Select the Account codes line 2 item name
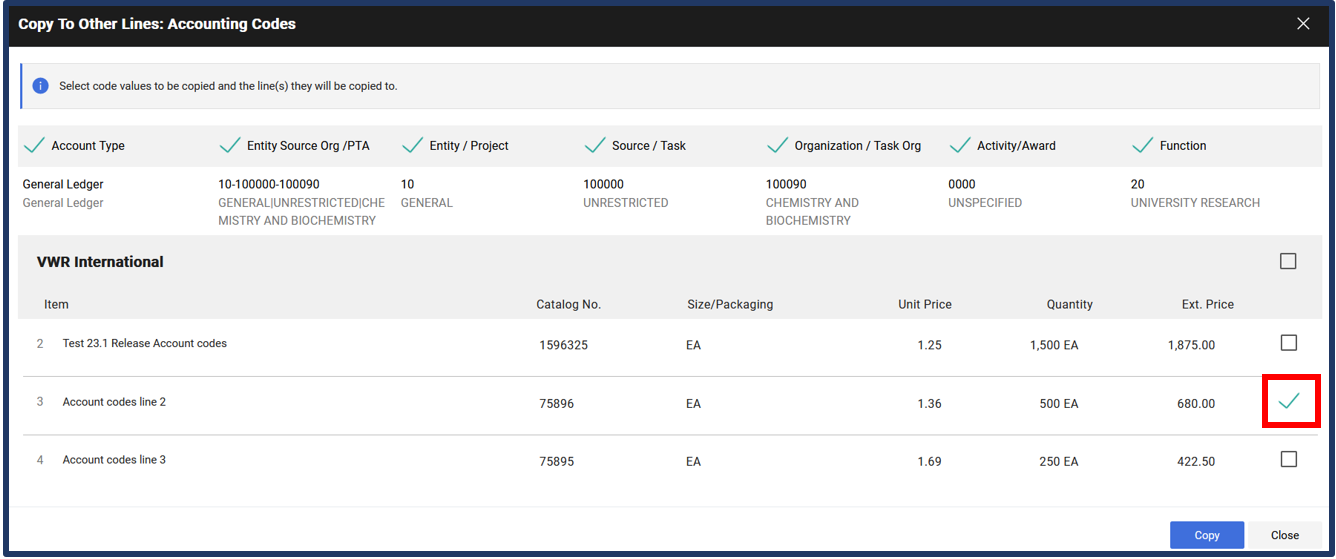 [114, 402]
